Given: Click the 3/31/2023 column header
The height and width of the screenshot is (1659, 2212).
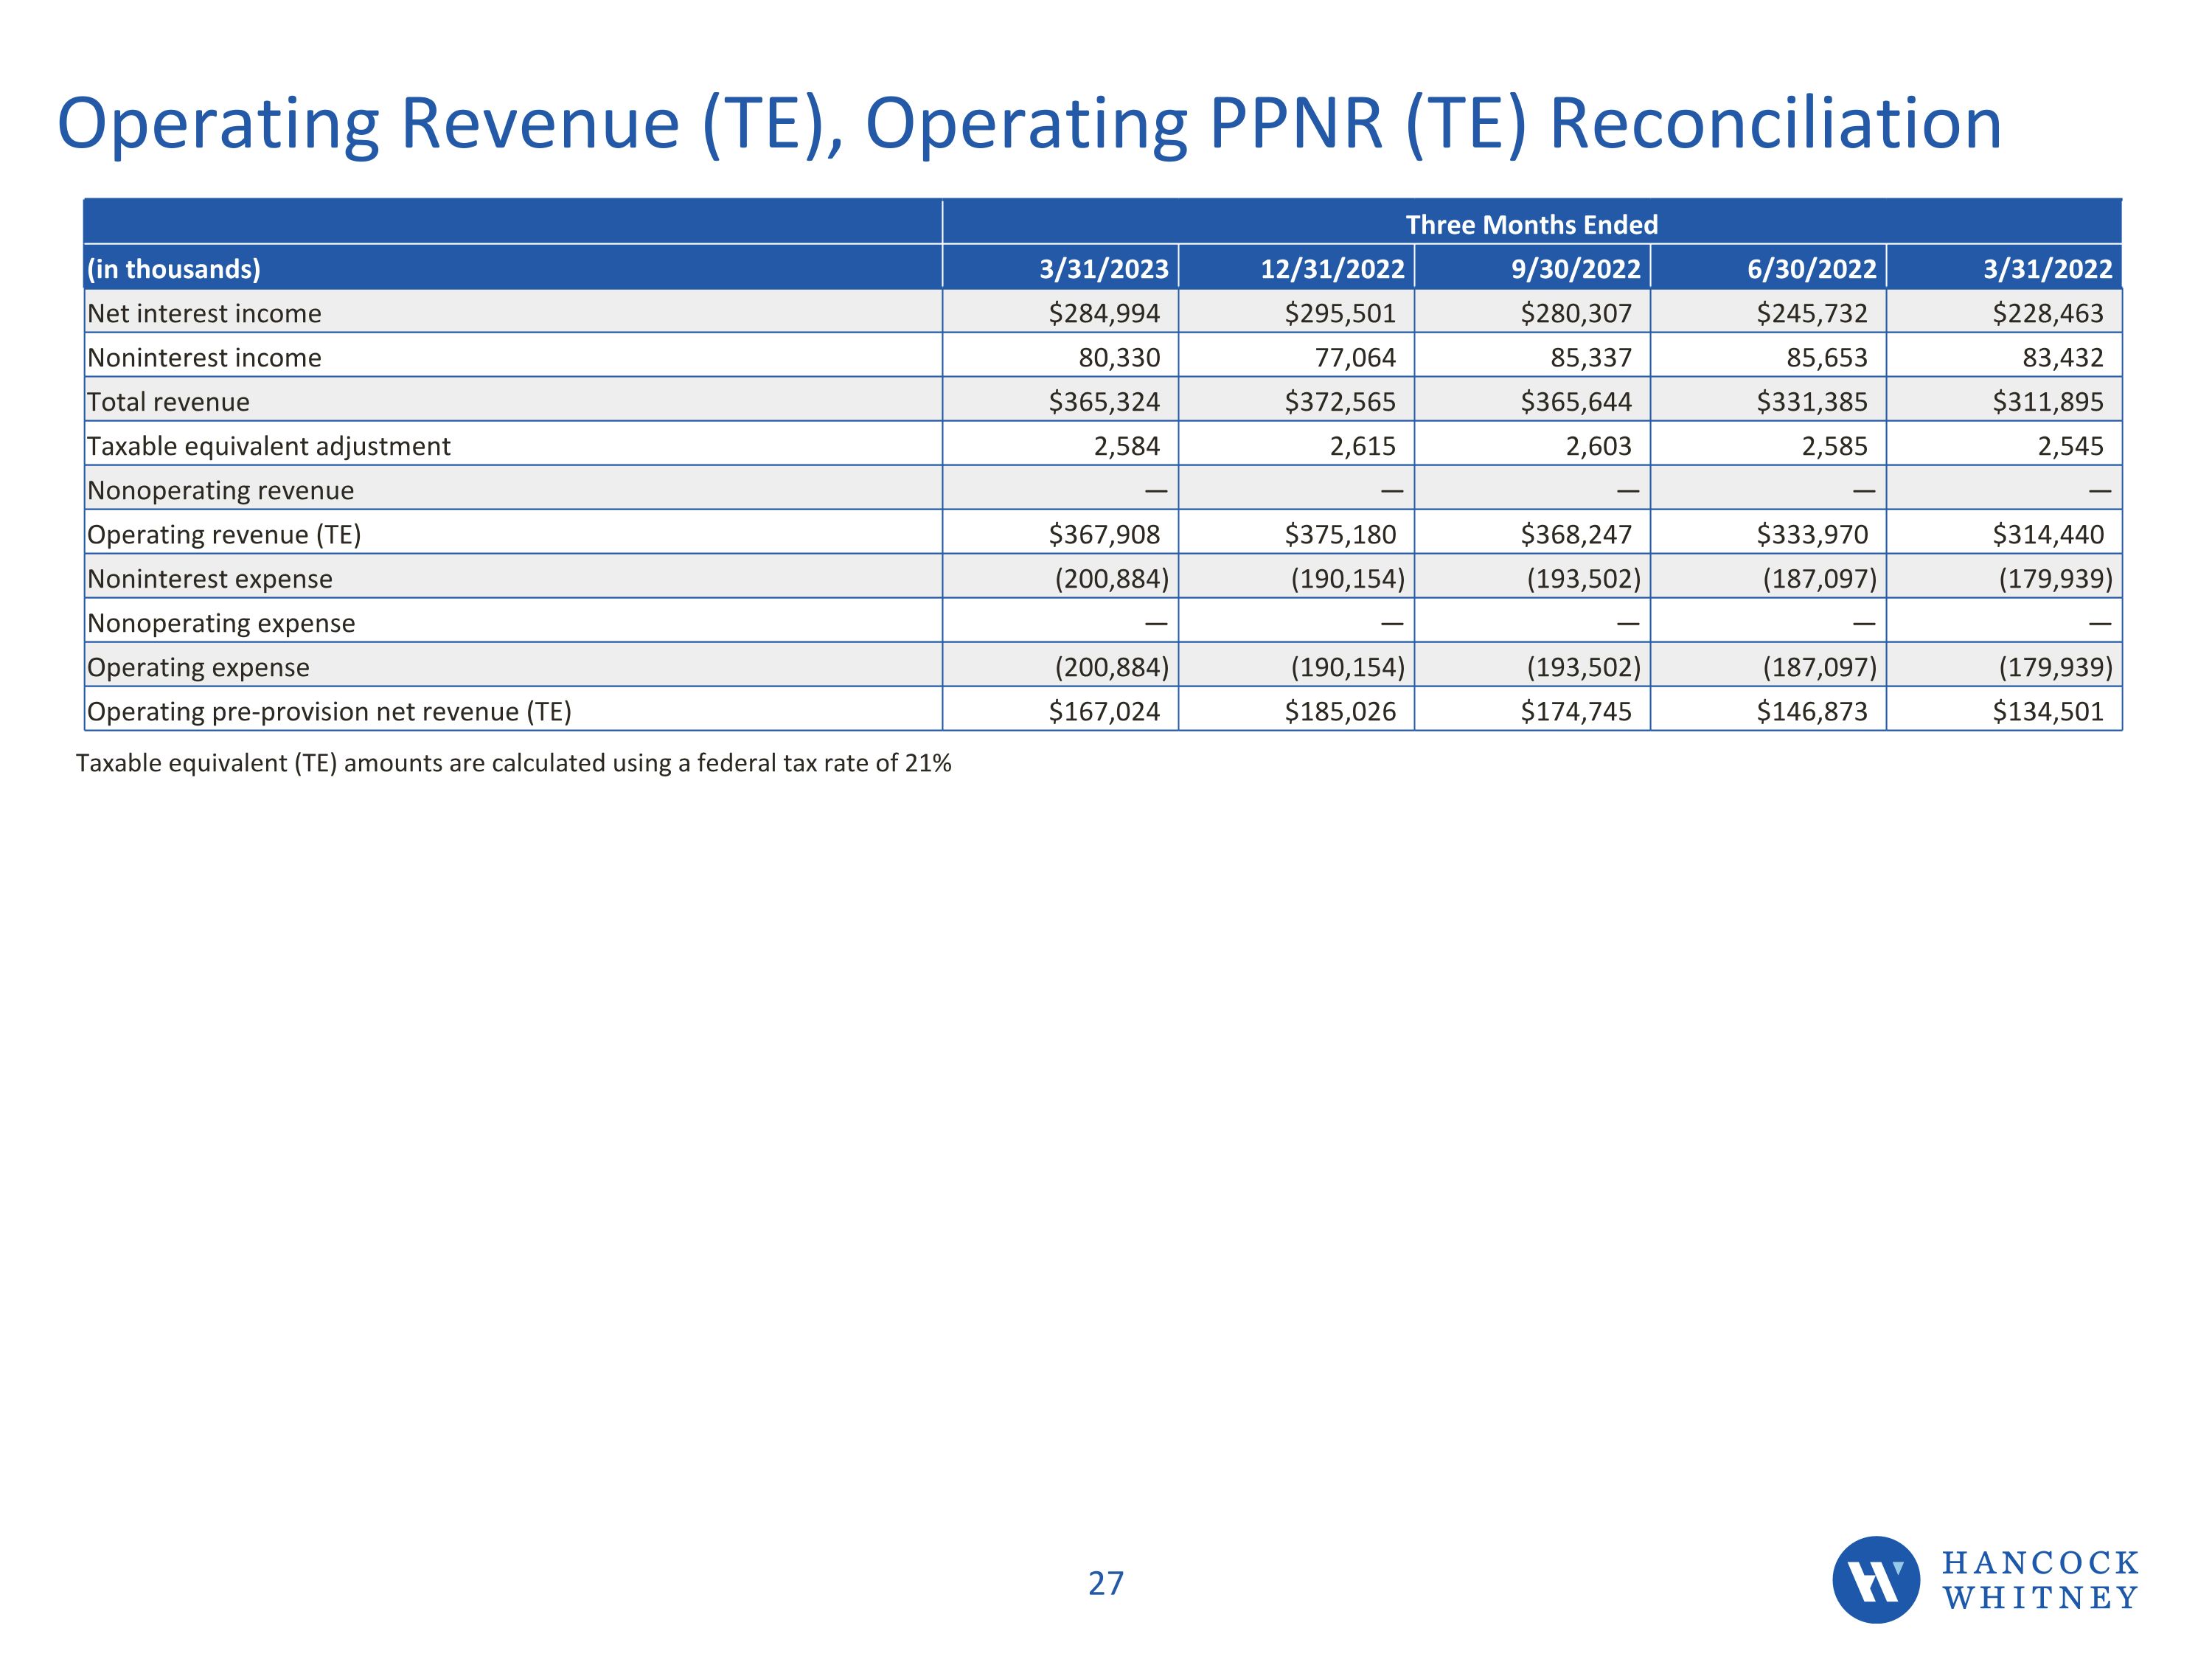Looking at the screenshot, I should (x=1103, y=269).
